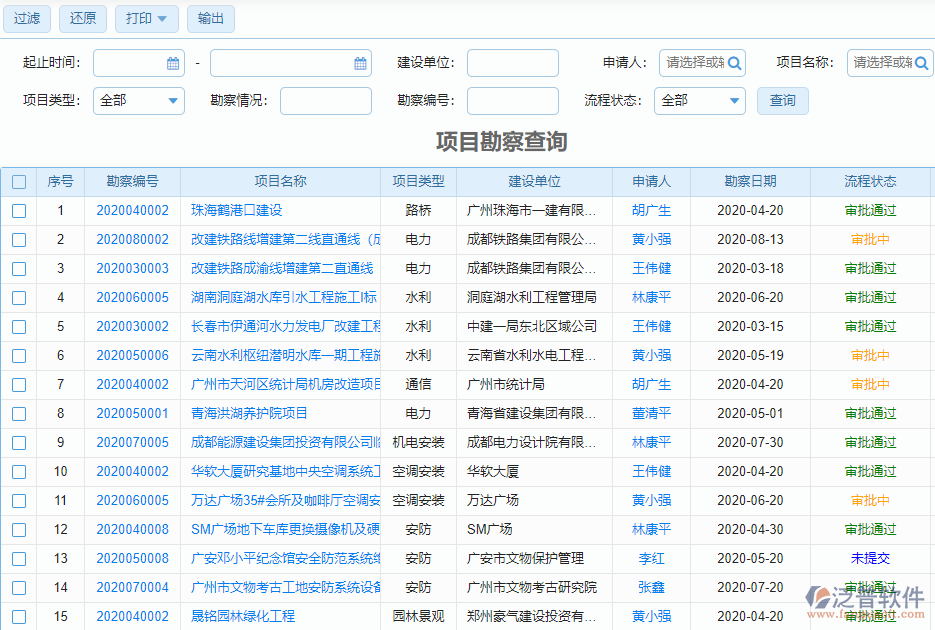Click the 勘察情况 input box
The image size is (935, 630).
click(x=325, y=100)
